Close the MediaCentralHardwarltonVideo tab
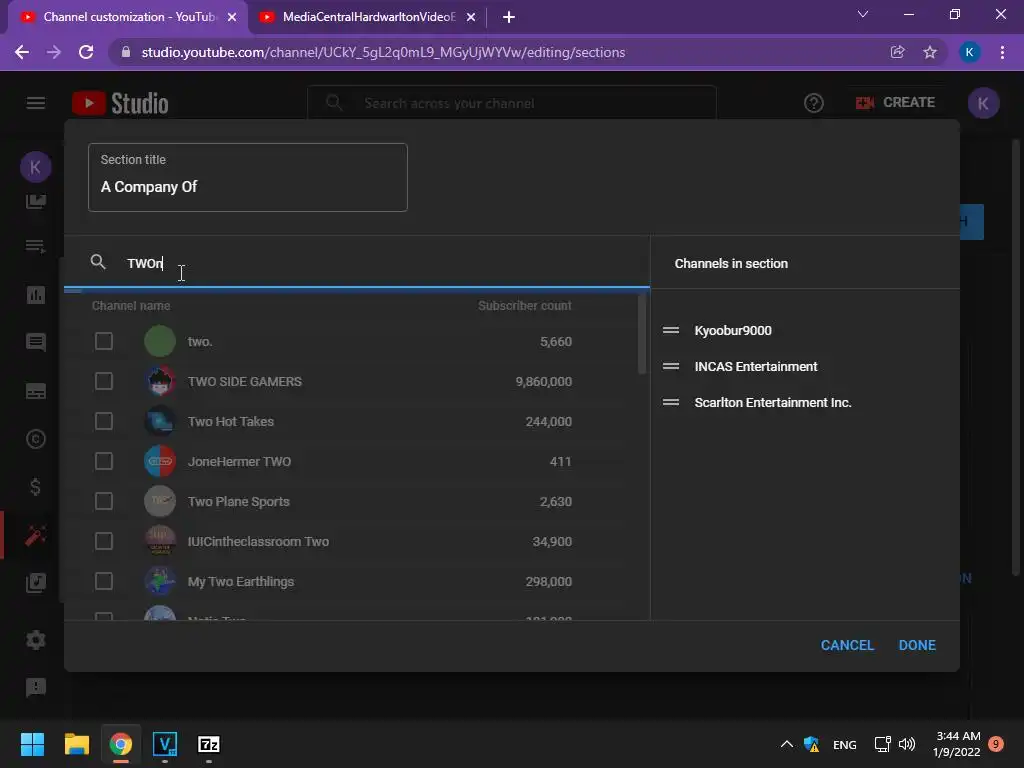This screenshot has width=1024, height=768. [471, 18]
